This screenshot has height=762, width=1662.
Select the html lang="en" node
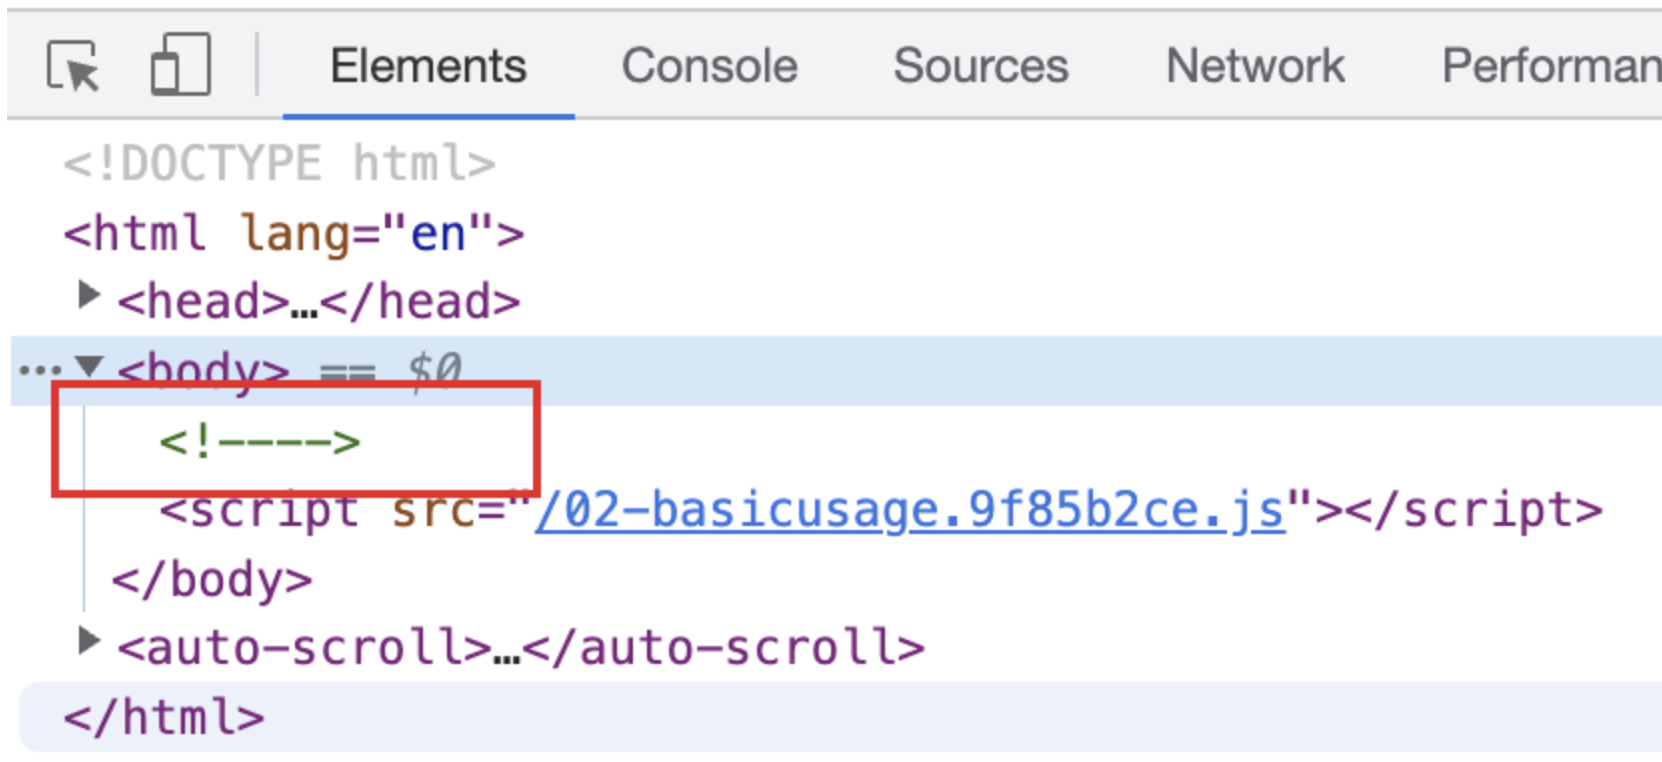(293, 233)
